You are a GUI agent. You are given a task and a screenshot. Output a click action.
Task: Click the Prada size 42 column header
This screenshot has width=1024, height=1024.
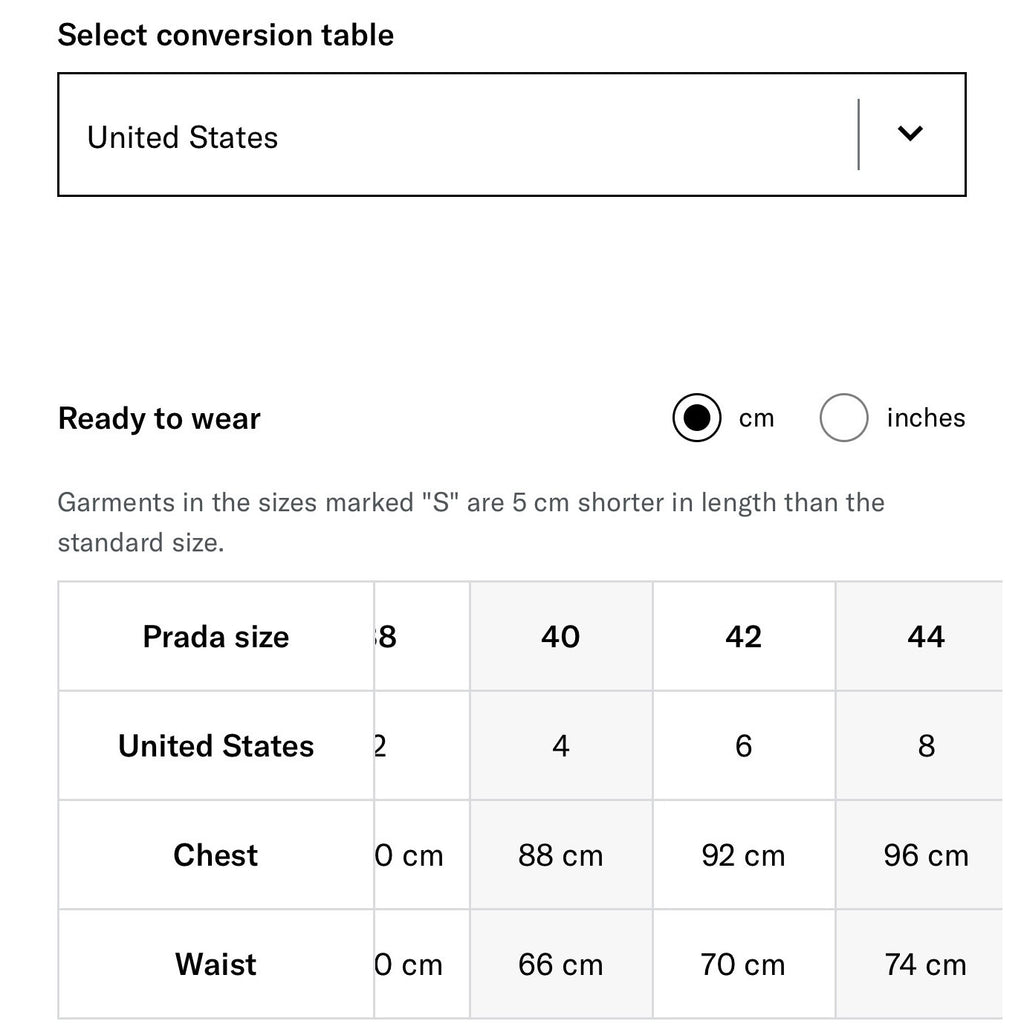click(x=744, y=636)
